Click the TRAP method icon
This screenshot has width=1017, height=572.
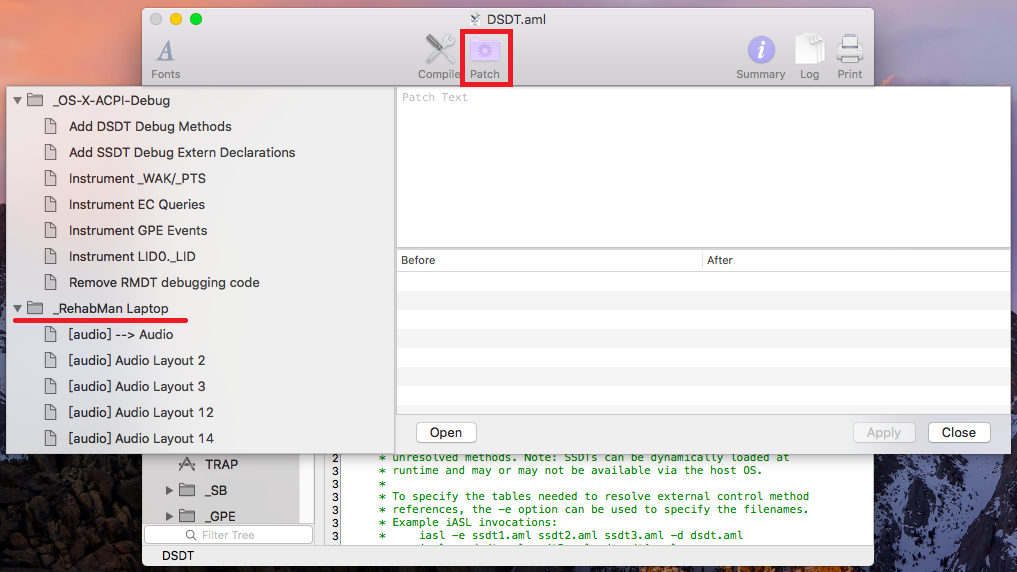[x=187, y=464]
